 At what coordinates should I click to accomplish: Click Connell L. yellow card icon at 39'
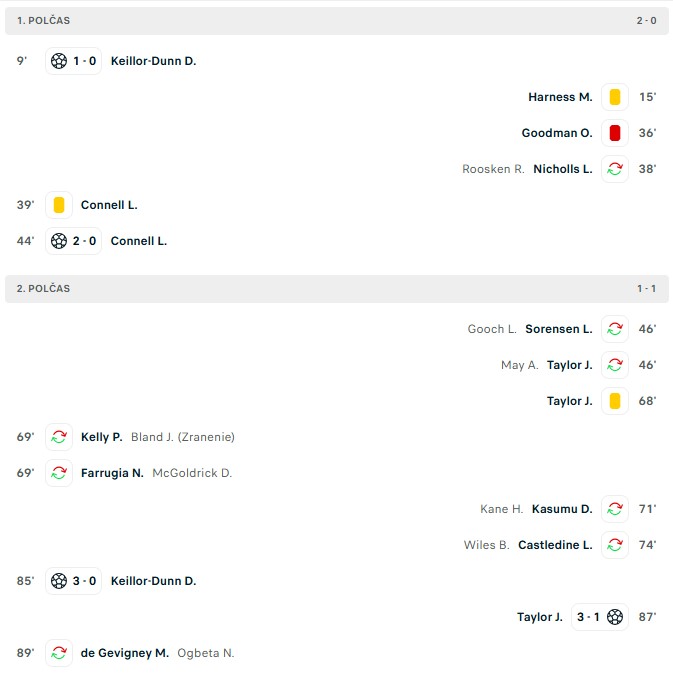click(x=59, y=205)
